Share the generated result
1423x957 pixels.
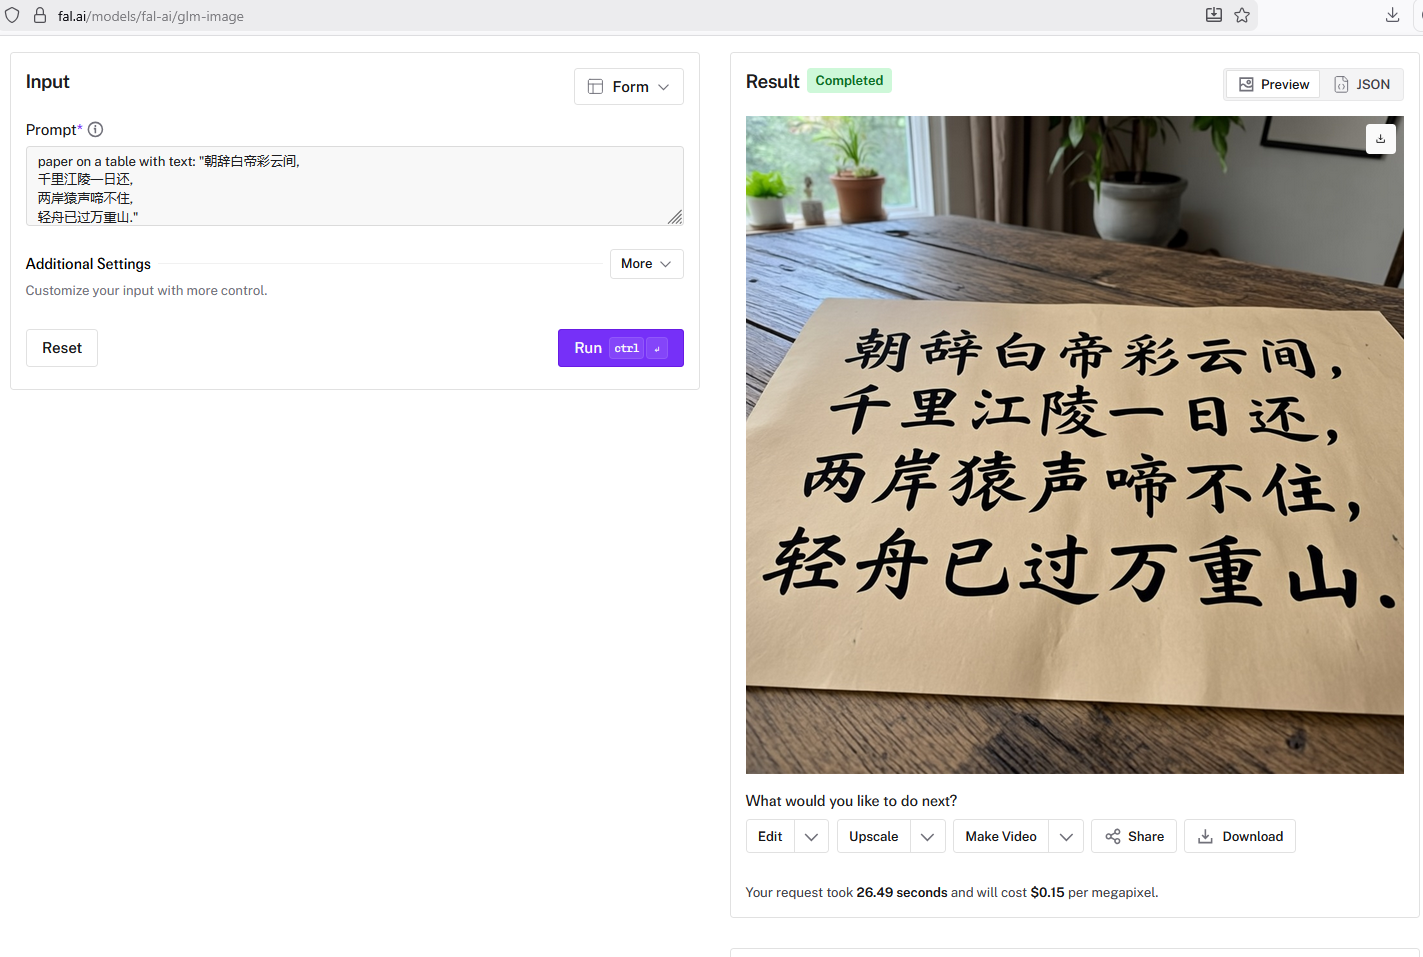(x=1134, y=837)
